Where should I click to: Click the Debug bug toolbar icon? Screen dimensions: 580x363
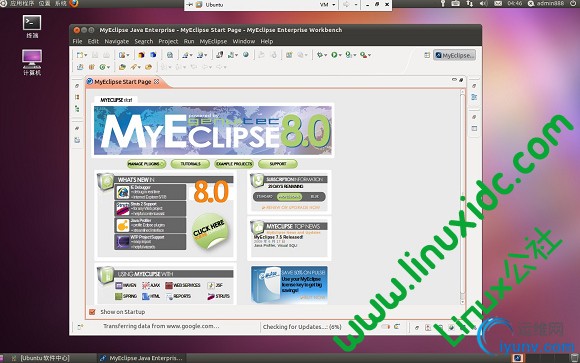tap(320, 55)
